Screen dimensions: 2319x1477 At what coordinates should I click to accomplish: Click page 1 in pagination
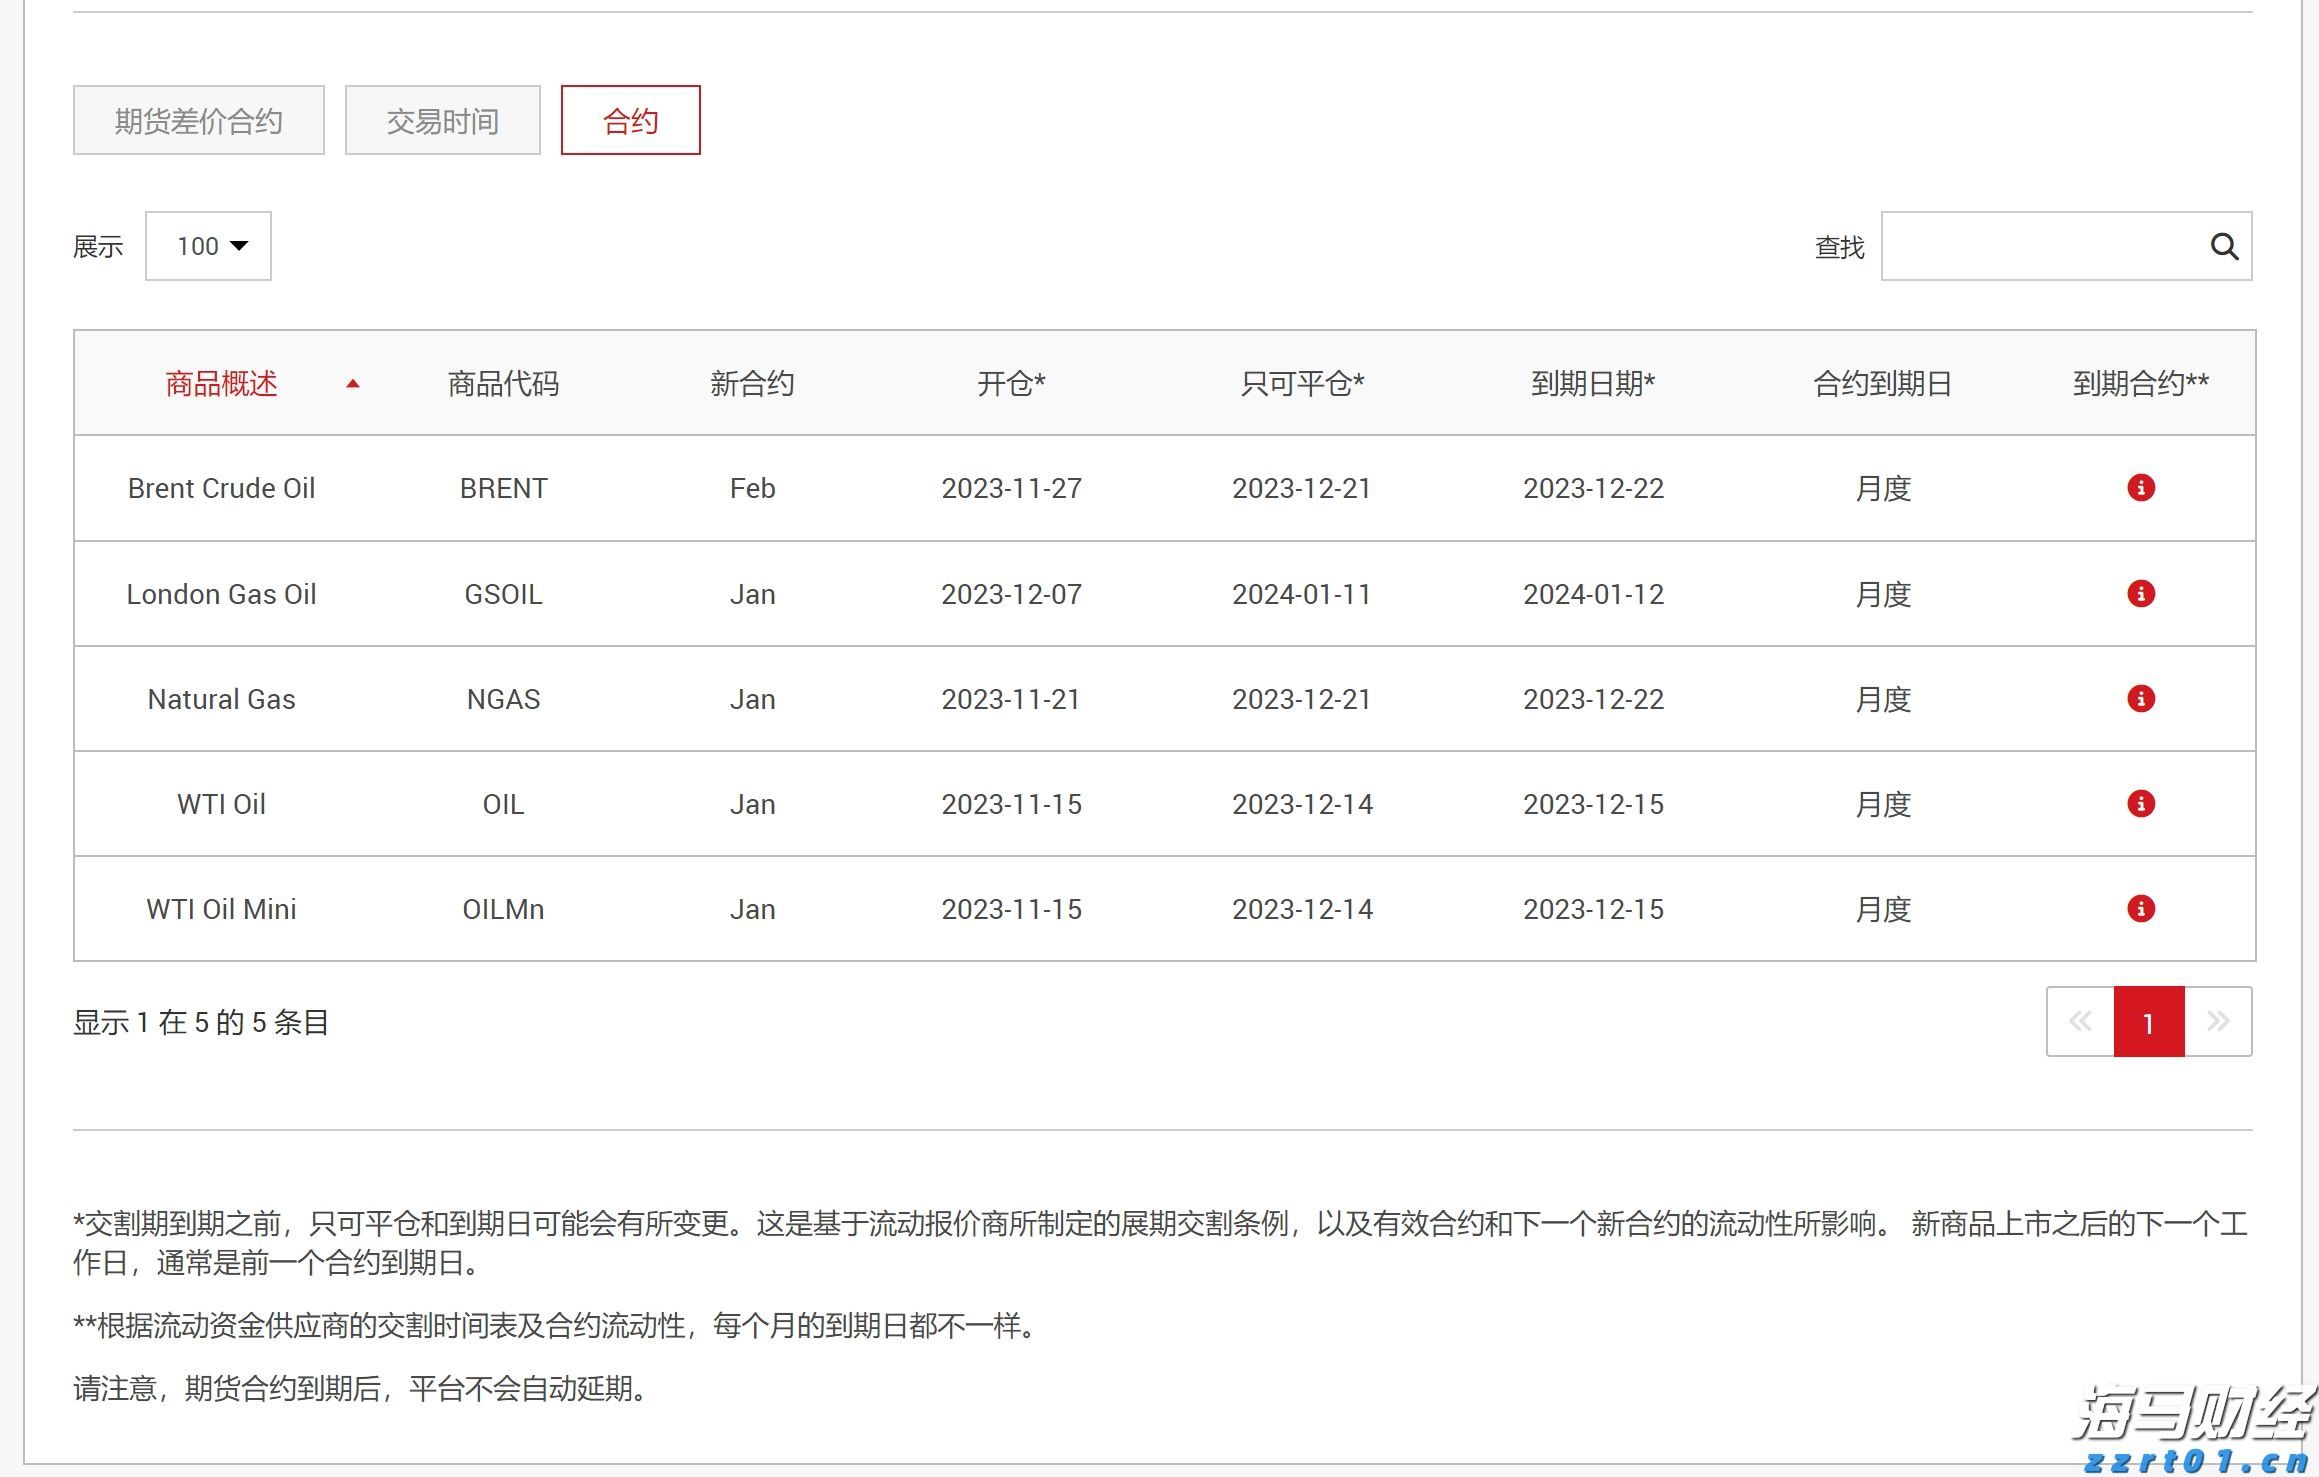(x=2149, y=1021)
